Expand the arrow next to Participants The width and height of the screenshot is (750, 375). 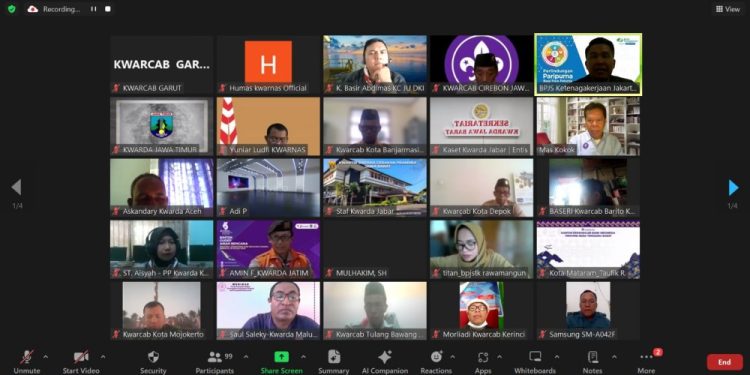coord(246,357)
